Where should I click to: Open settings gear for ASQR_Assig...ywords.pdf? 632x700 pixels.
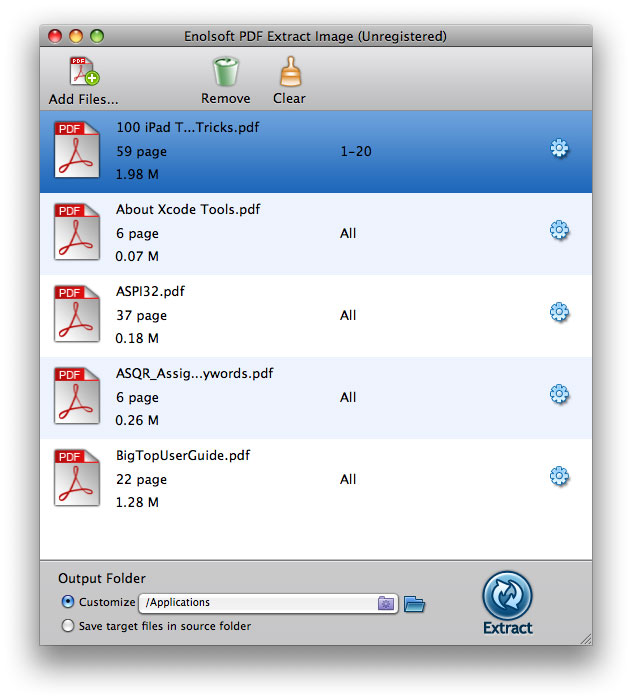click(559, 394)
